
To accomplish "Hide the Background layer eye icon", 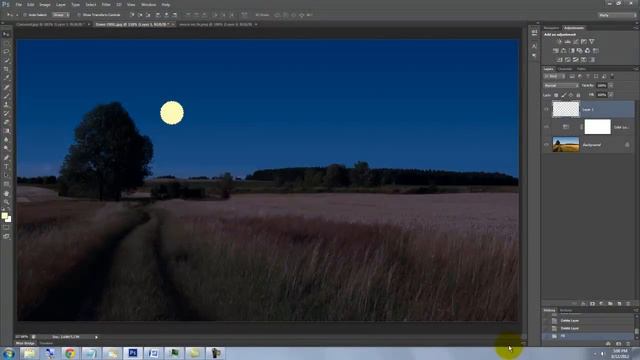I will click(546, 144).
